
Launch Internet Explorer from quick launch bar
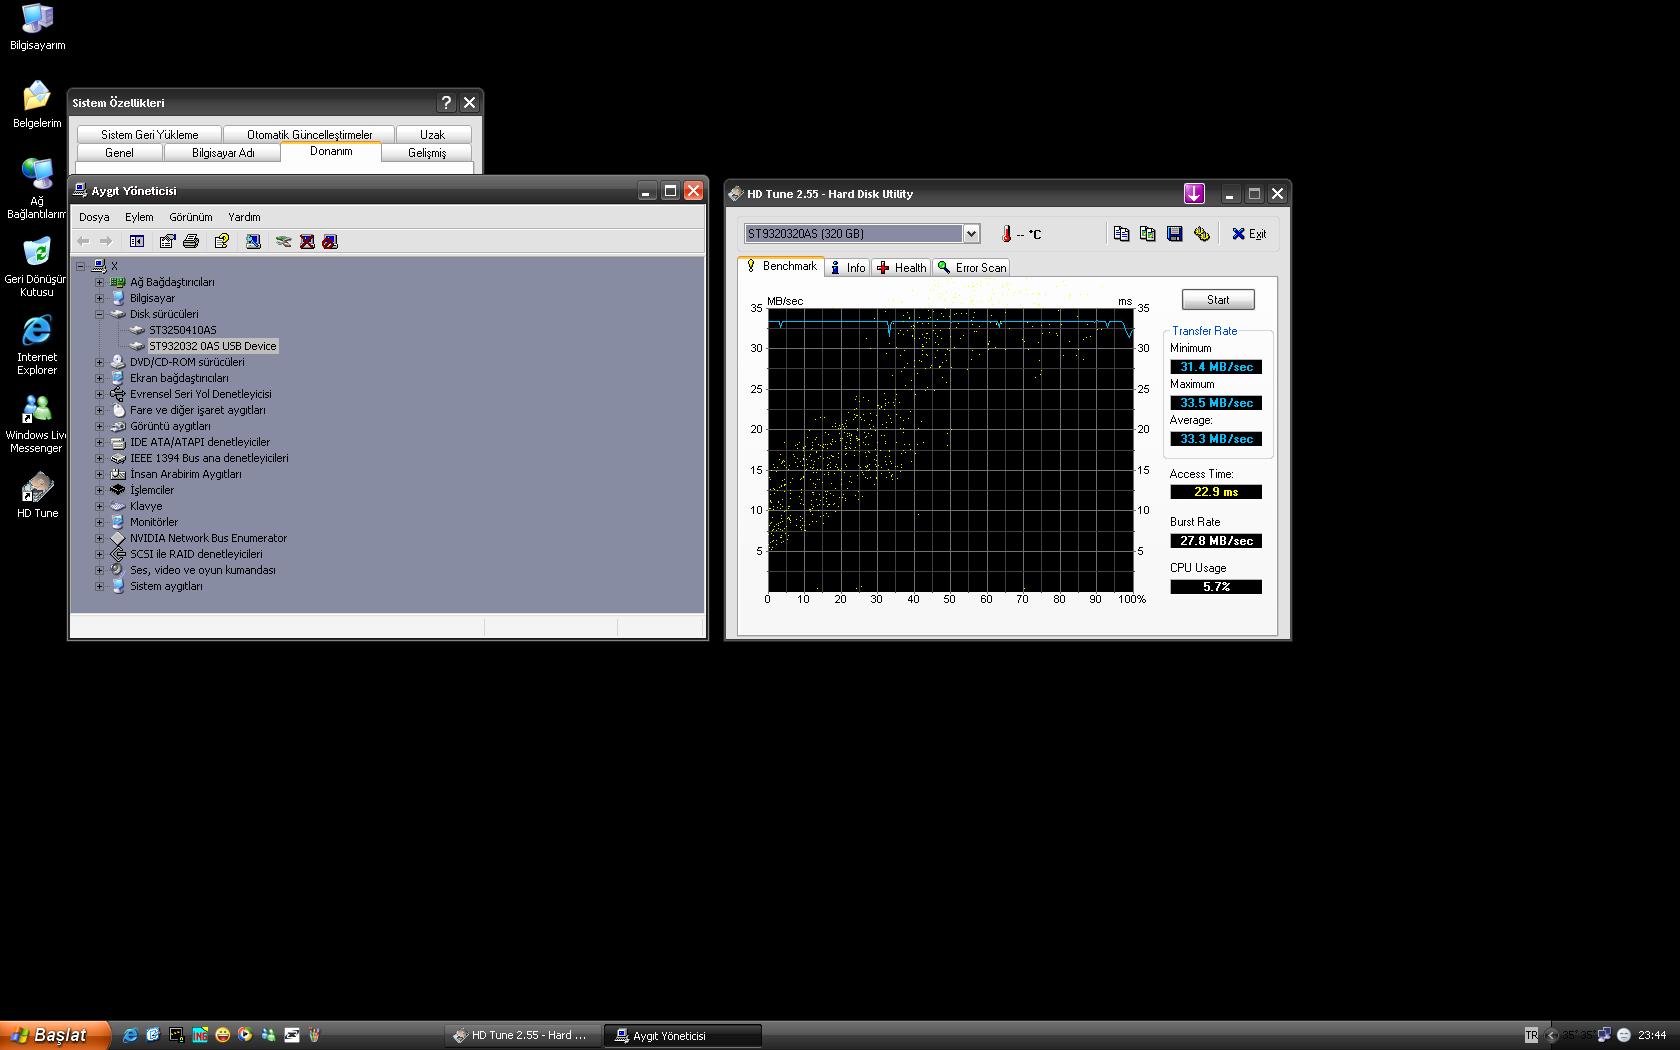point(129,1035)
